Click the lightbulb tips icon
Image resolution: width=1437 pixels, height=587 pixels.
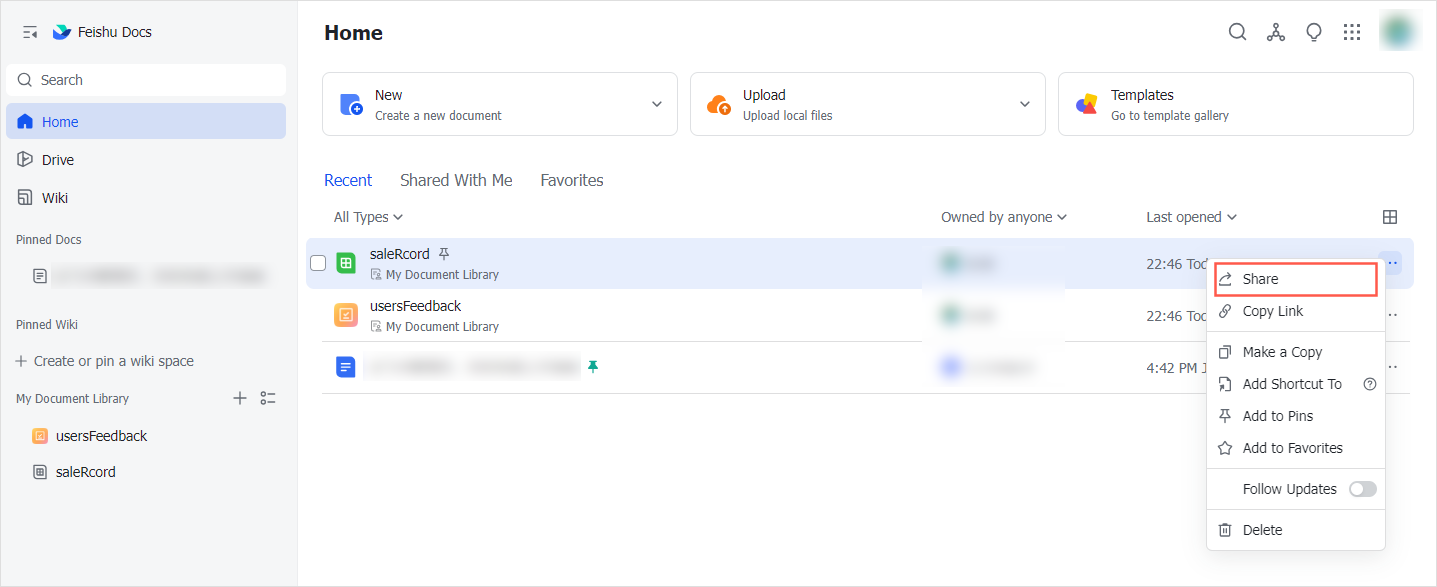tap(1314, 32)
